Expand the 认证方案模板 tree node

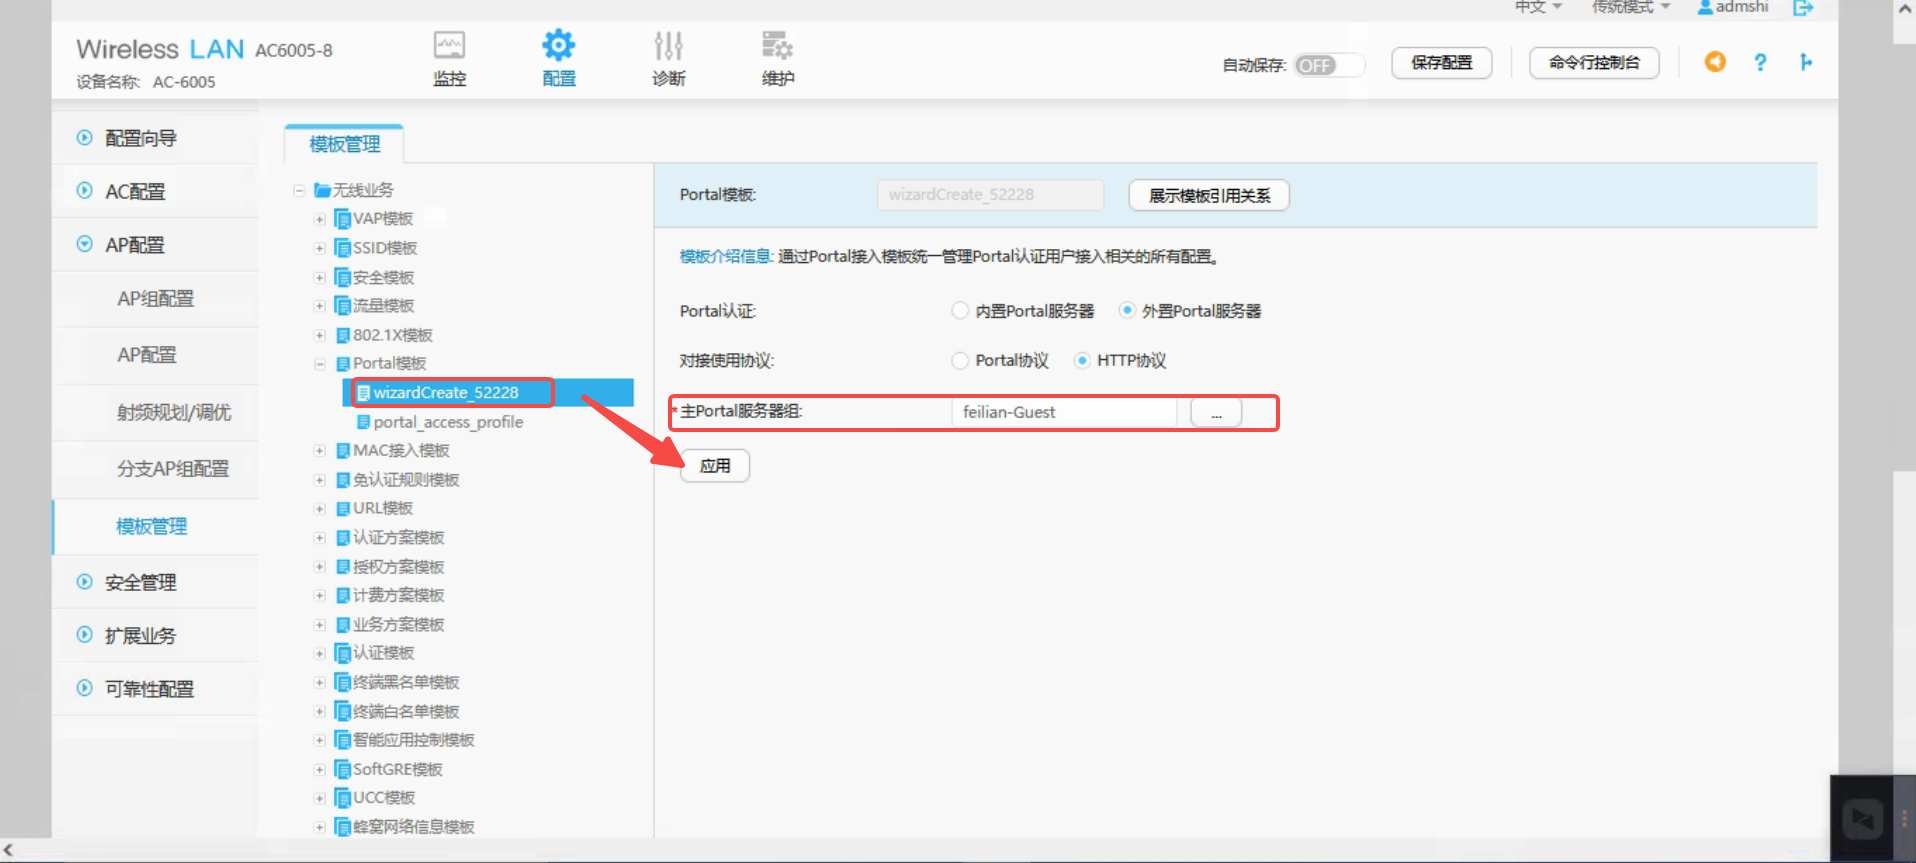(x=320, y=538)
